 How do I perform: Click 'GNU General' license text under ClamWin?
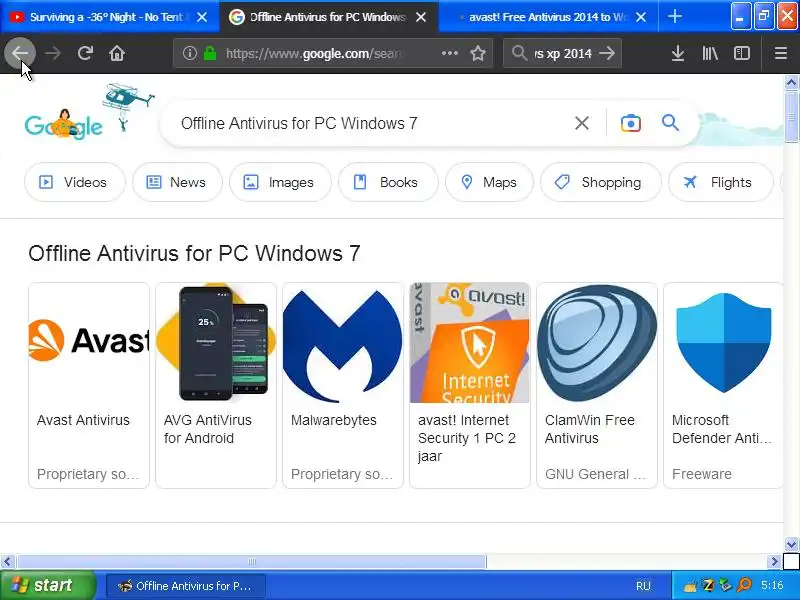click(595, 474)
